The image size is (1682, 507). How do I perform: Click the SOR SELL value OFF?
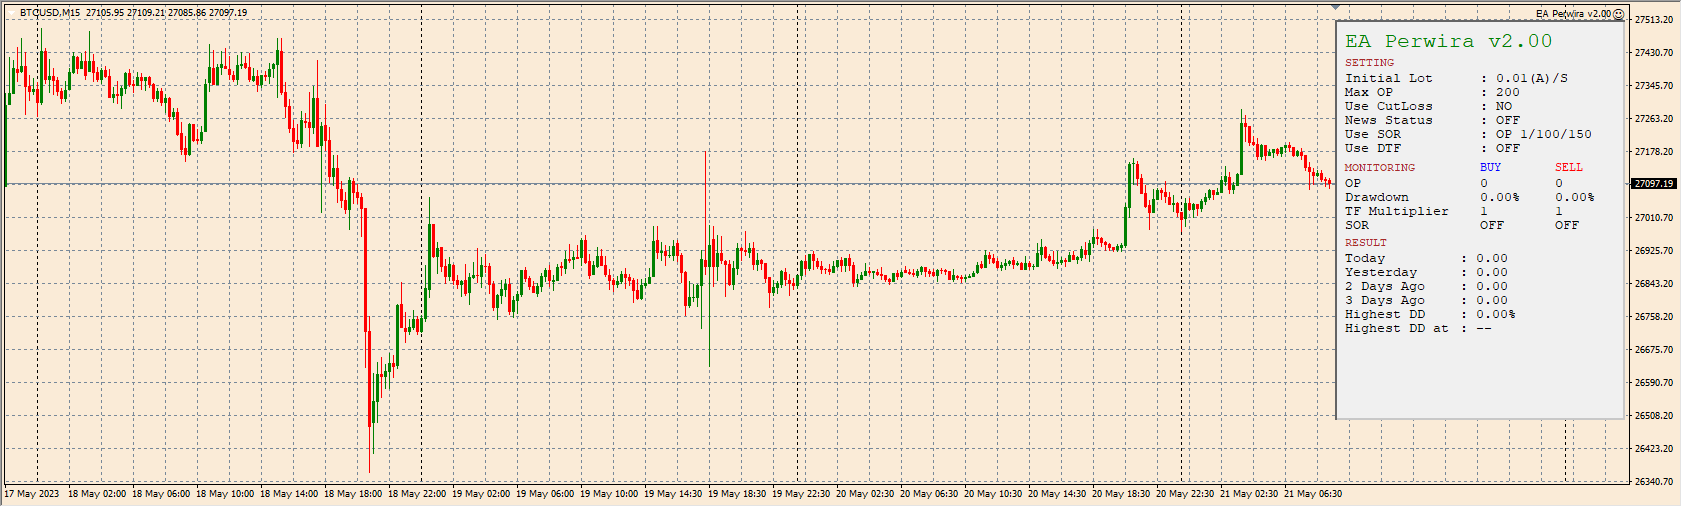[x=1567, y=225]
